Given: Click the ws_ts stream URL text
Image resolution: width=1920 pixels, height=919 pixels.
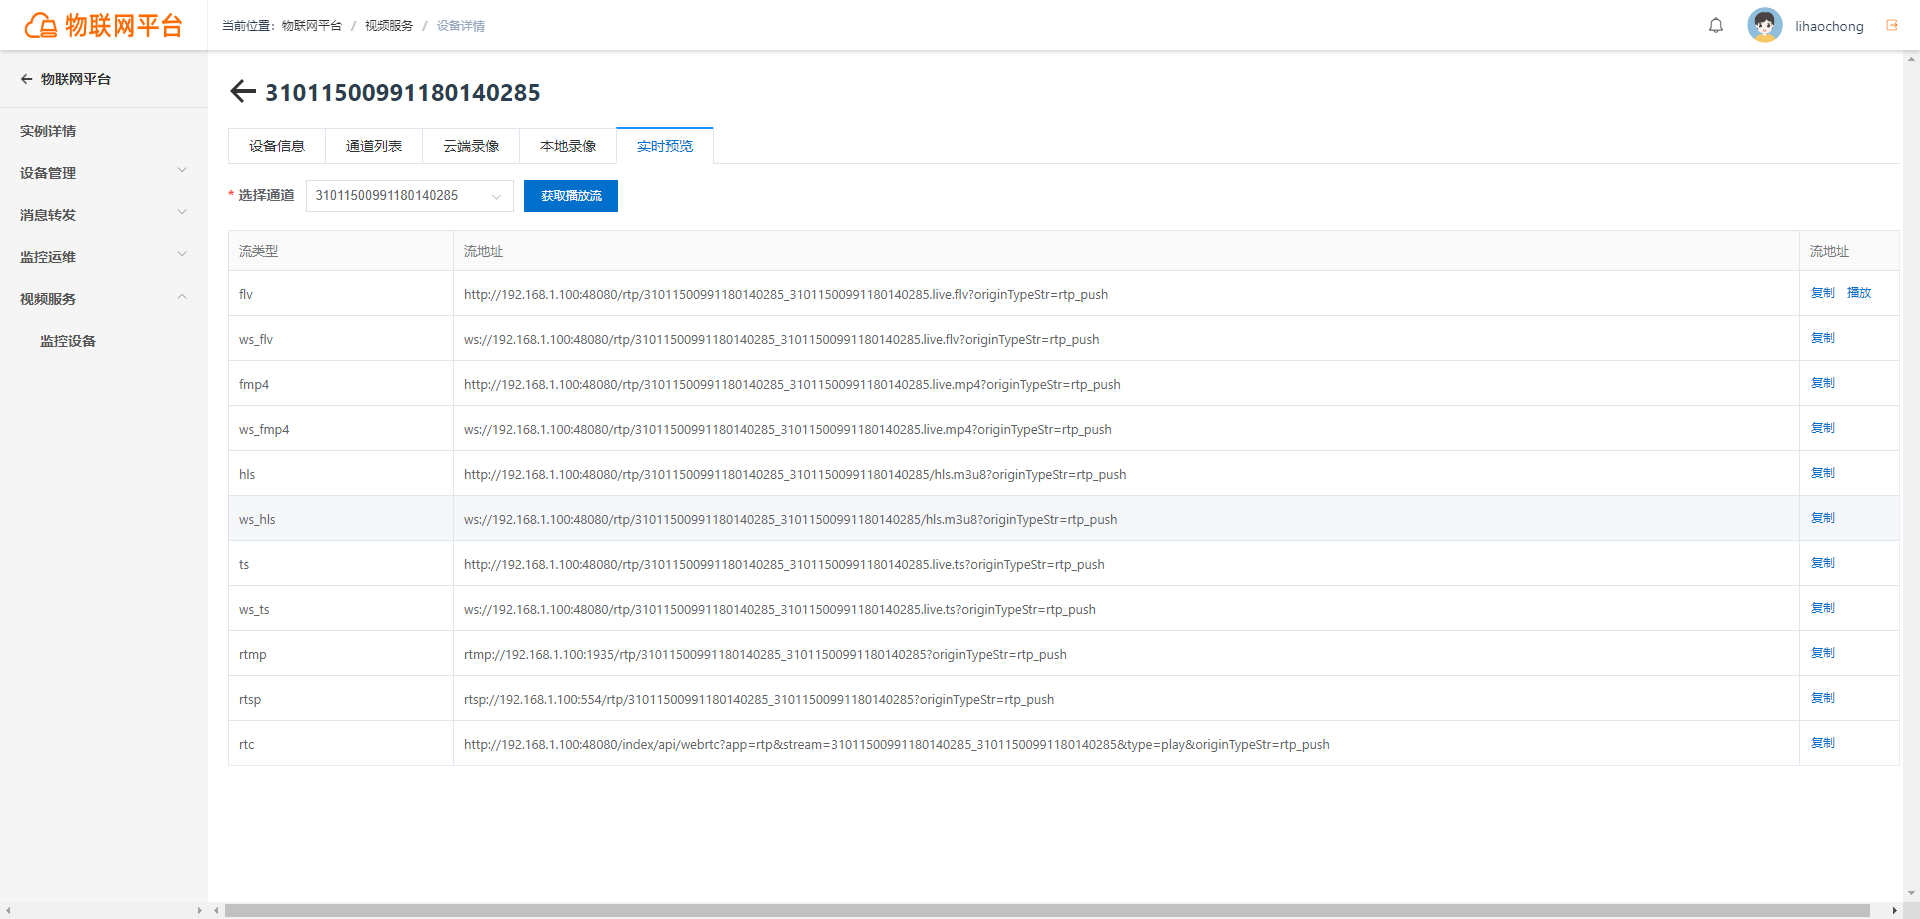Looking at the screenshot, I should point(780,609).
